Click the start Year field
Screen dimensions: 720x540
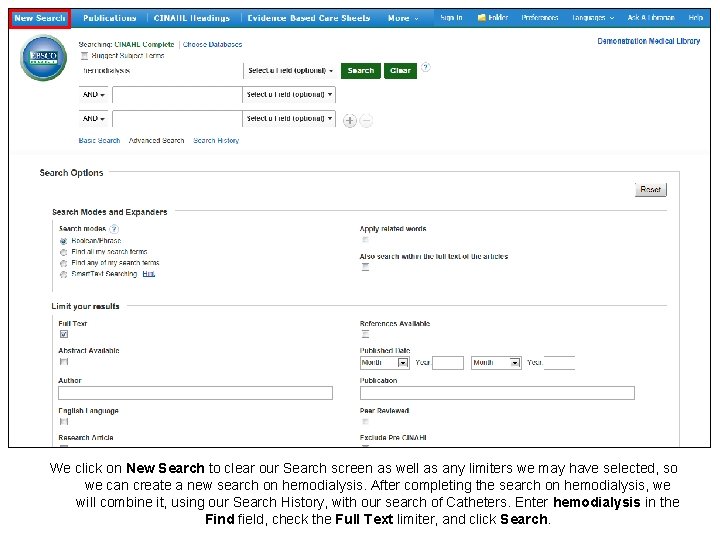click(448, 363)
